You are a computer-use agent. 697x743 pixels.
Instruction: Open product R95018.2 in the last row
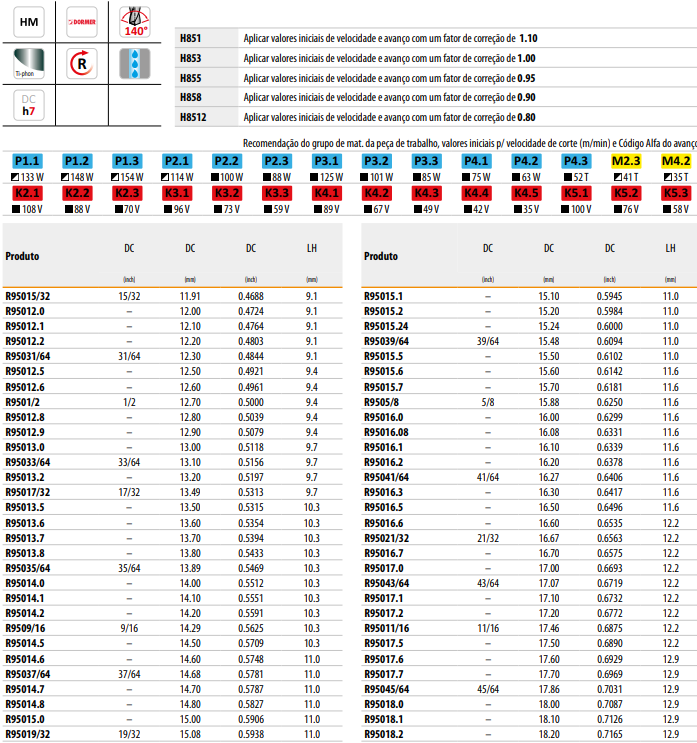[386, 734]
